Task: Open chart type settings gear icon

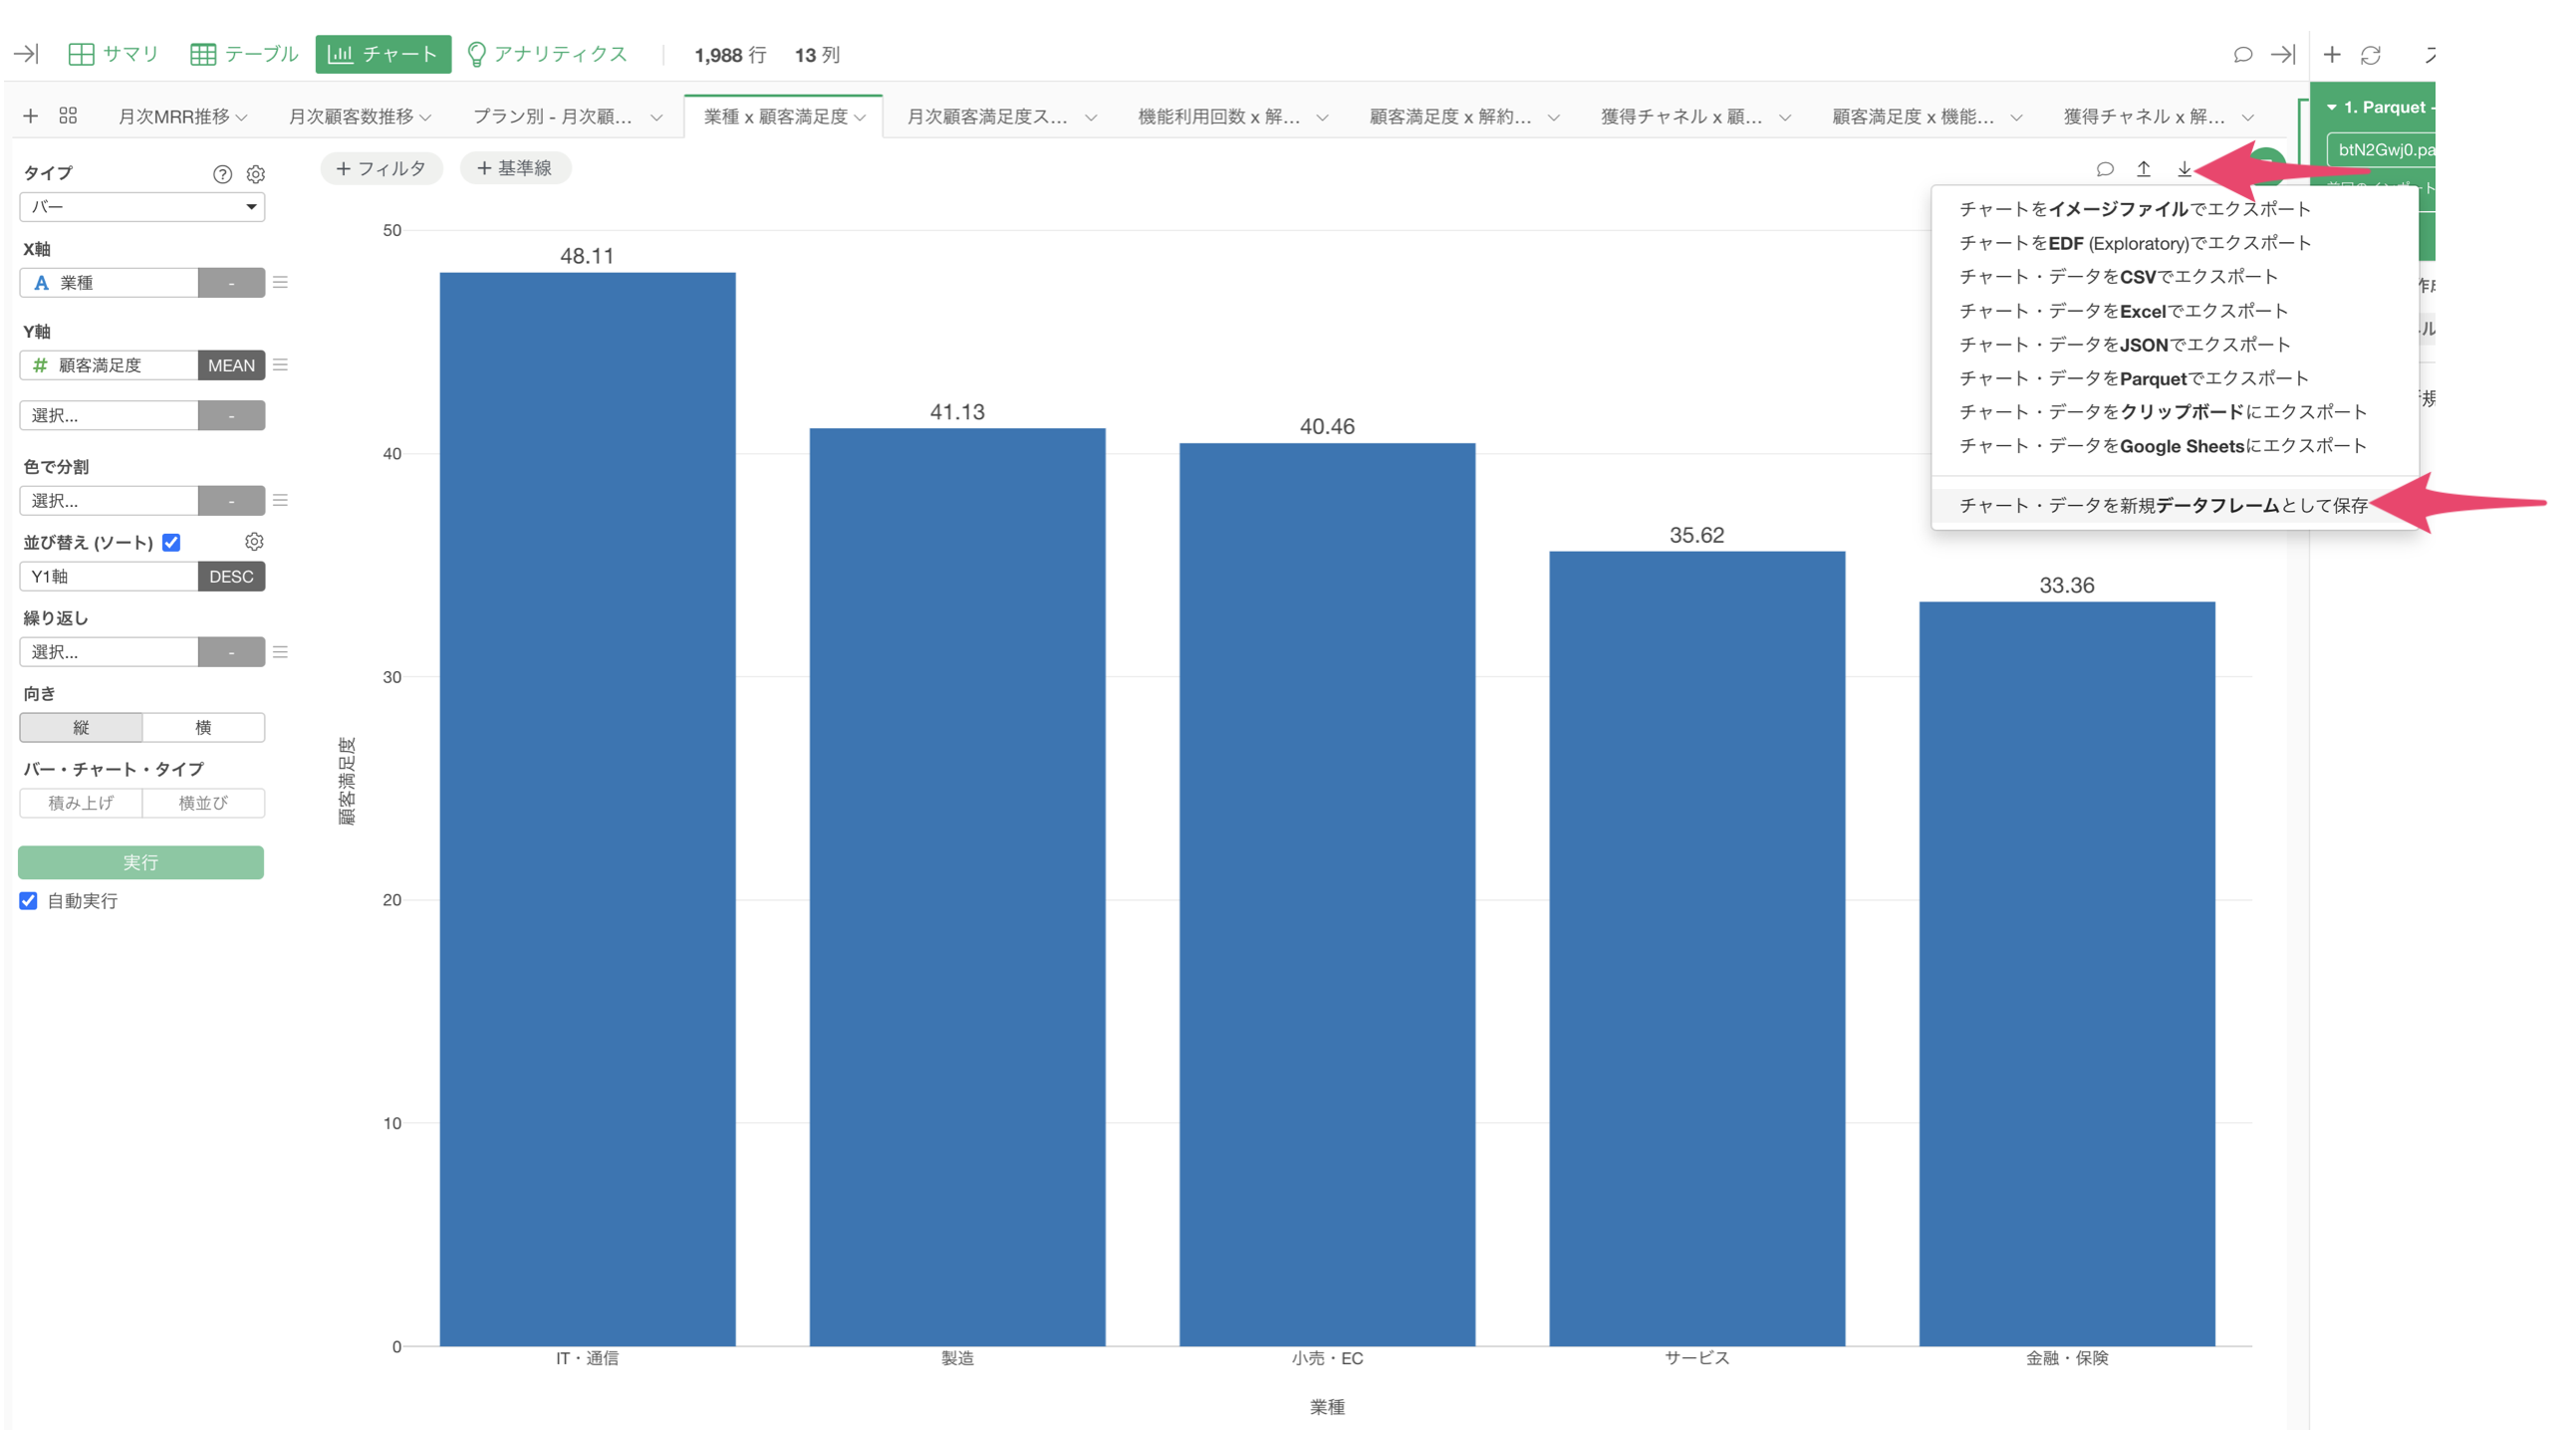Action: point(256,174)
